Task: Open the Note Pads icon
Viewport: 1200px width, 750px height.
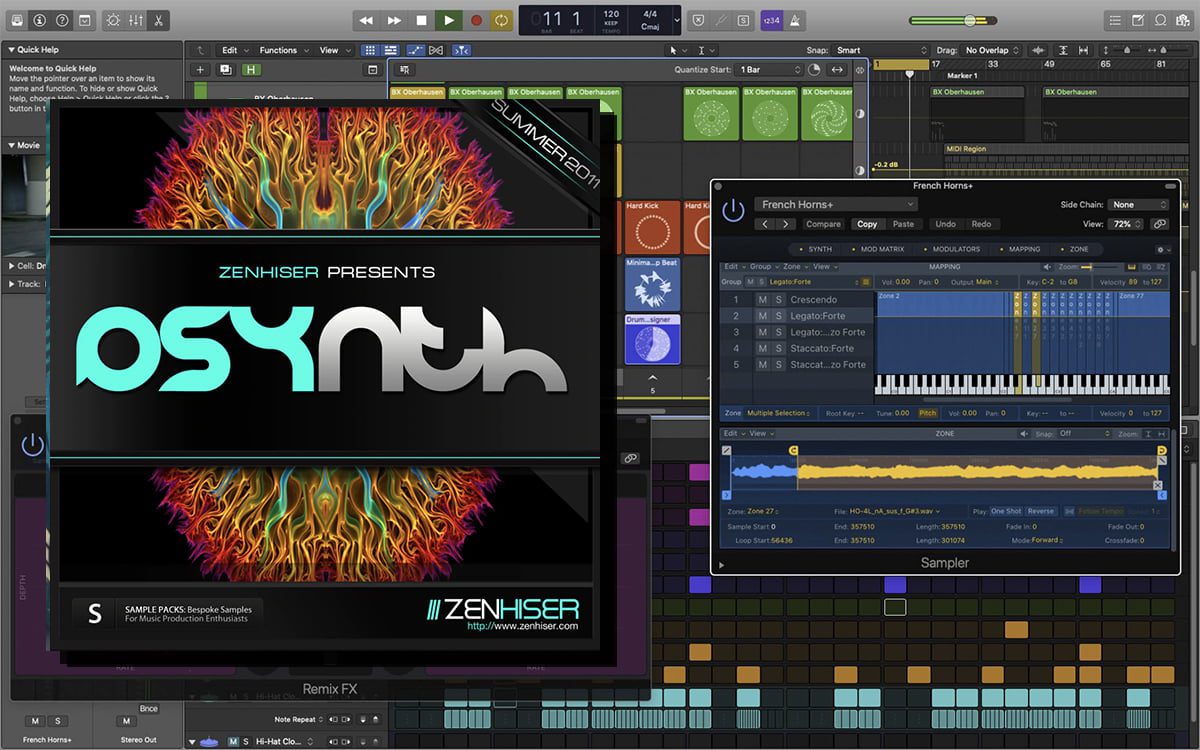Action: 1139,20
